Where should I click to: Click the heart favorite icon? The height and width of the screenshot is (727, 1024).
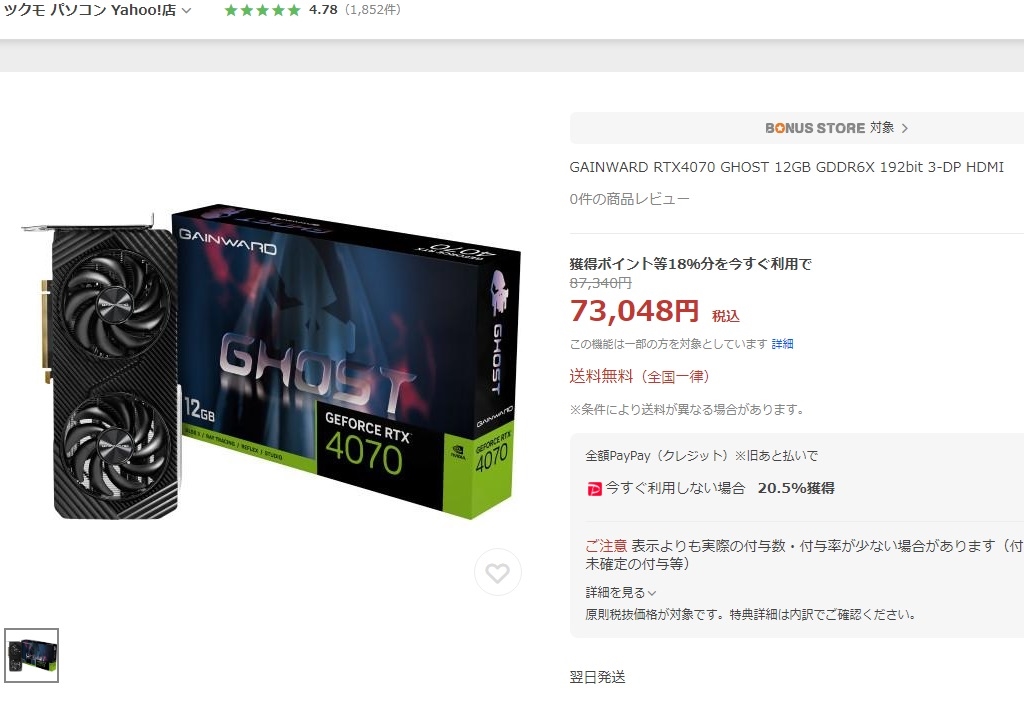click(x=497, y=573)
